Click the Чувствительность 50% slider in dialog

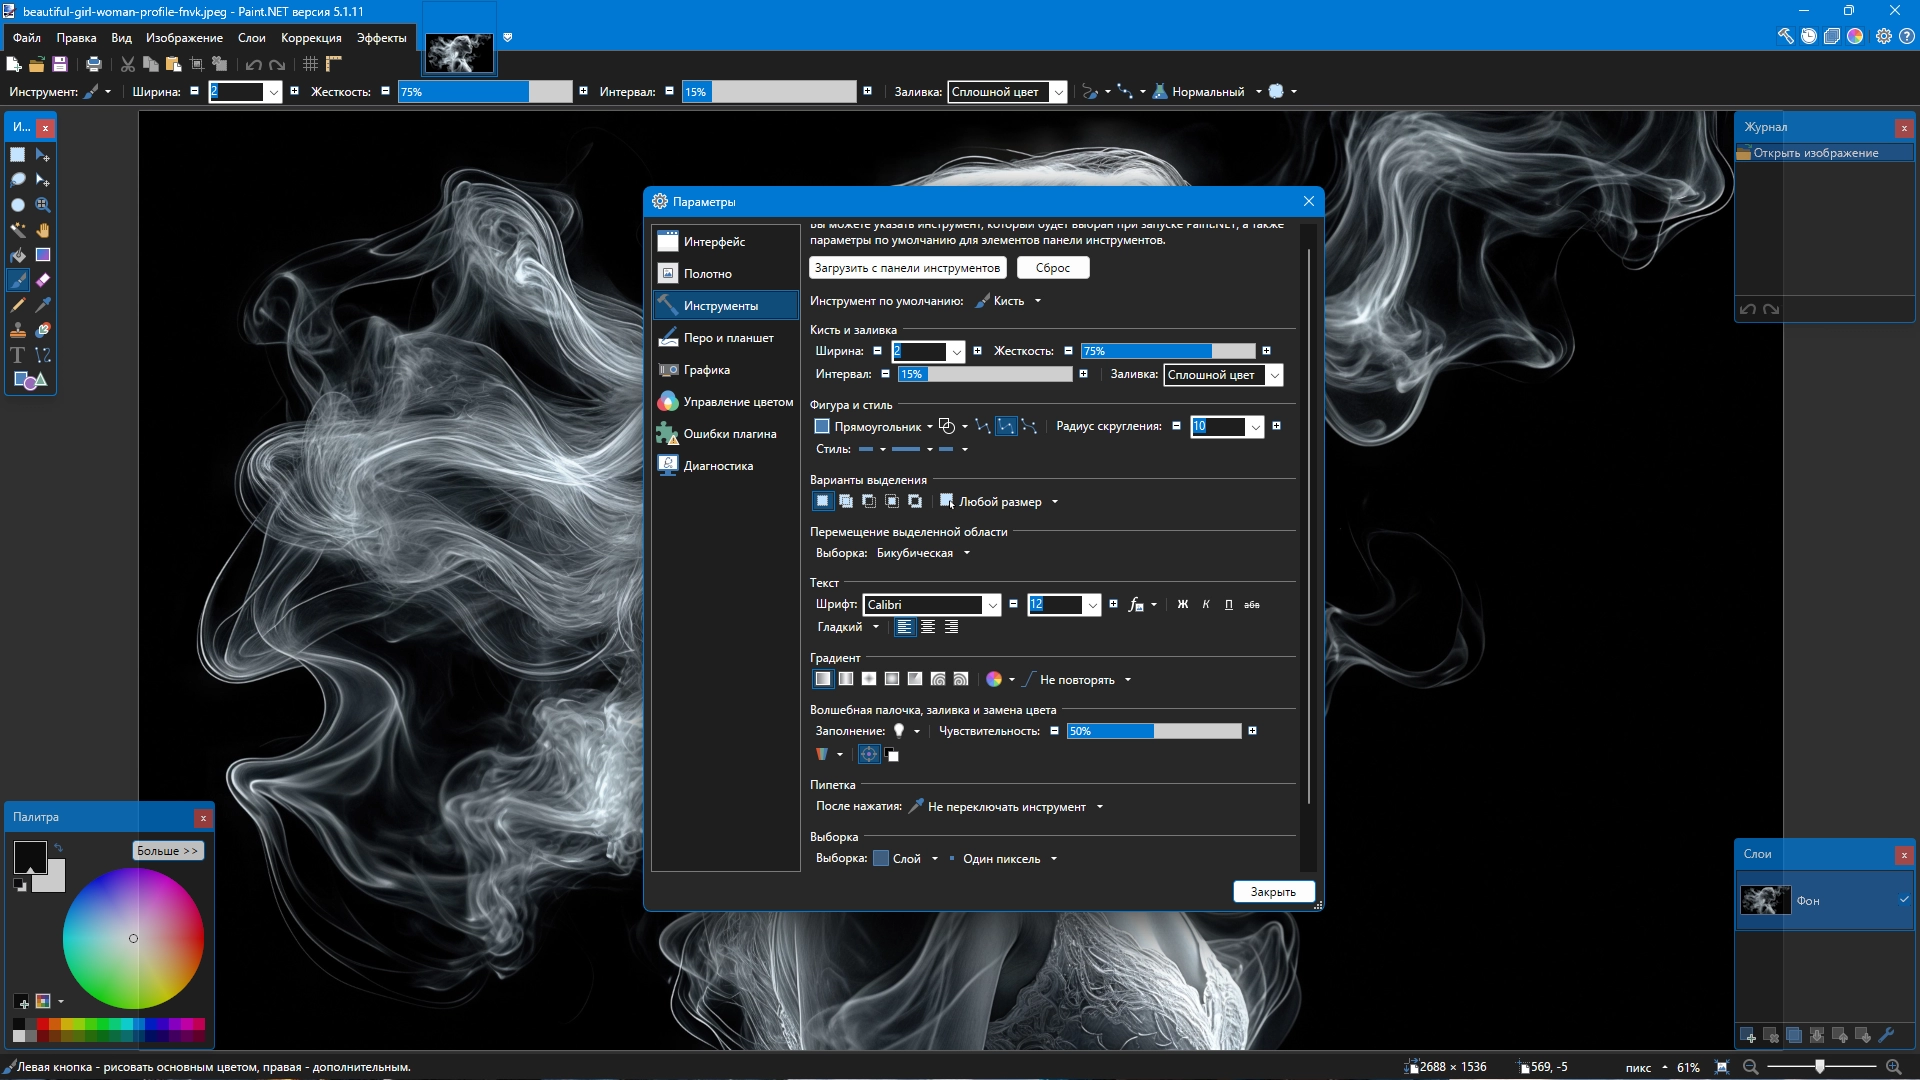coord(1153,731)
